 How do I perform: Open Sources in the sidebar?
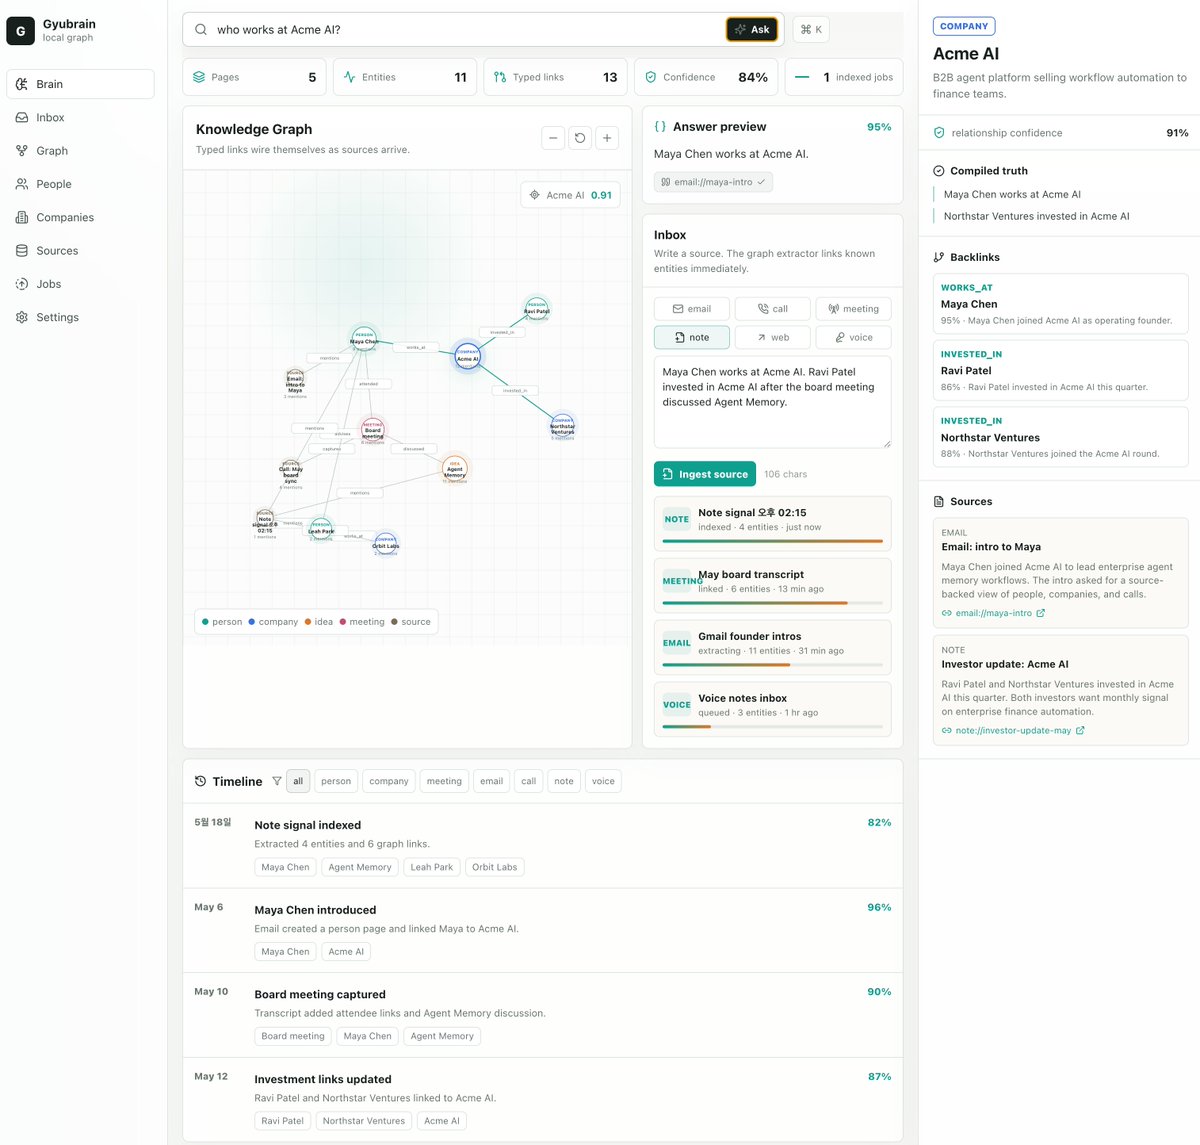(x=80, y=251)
